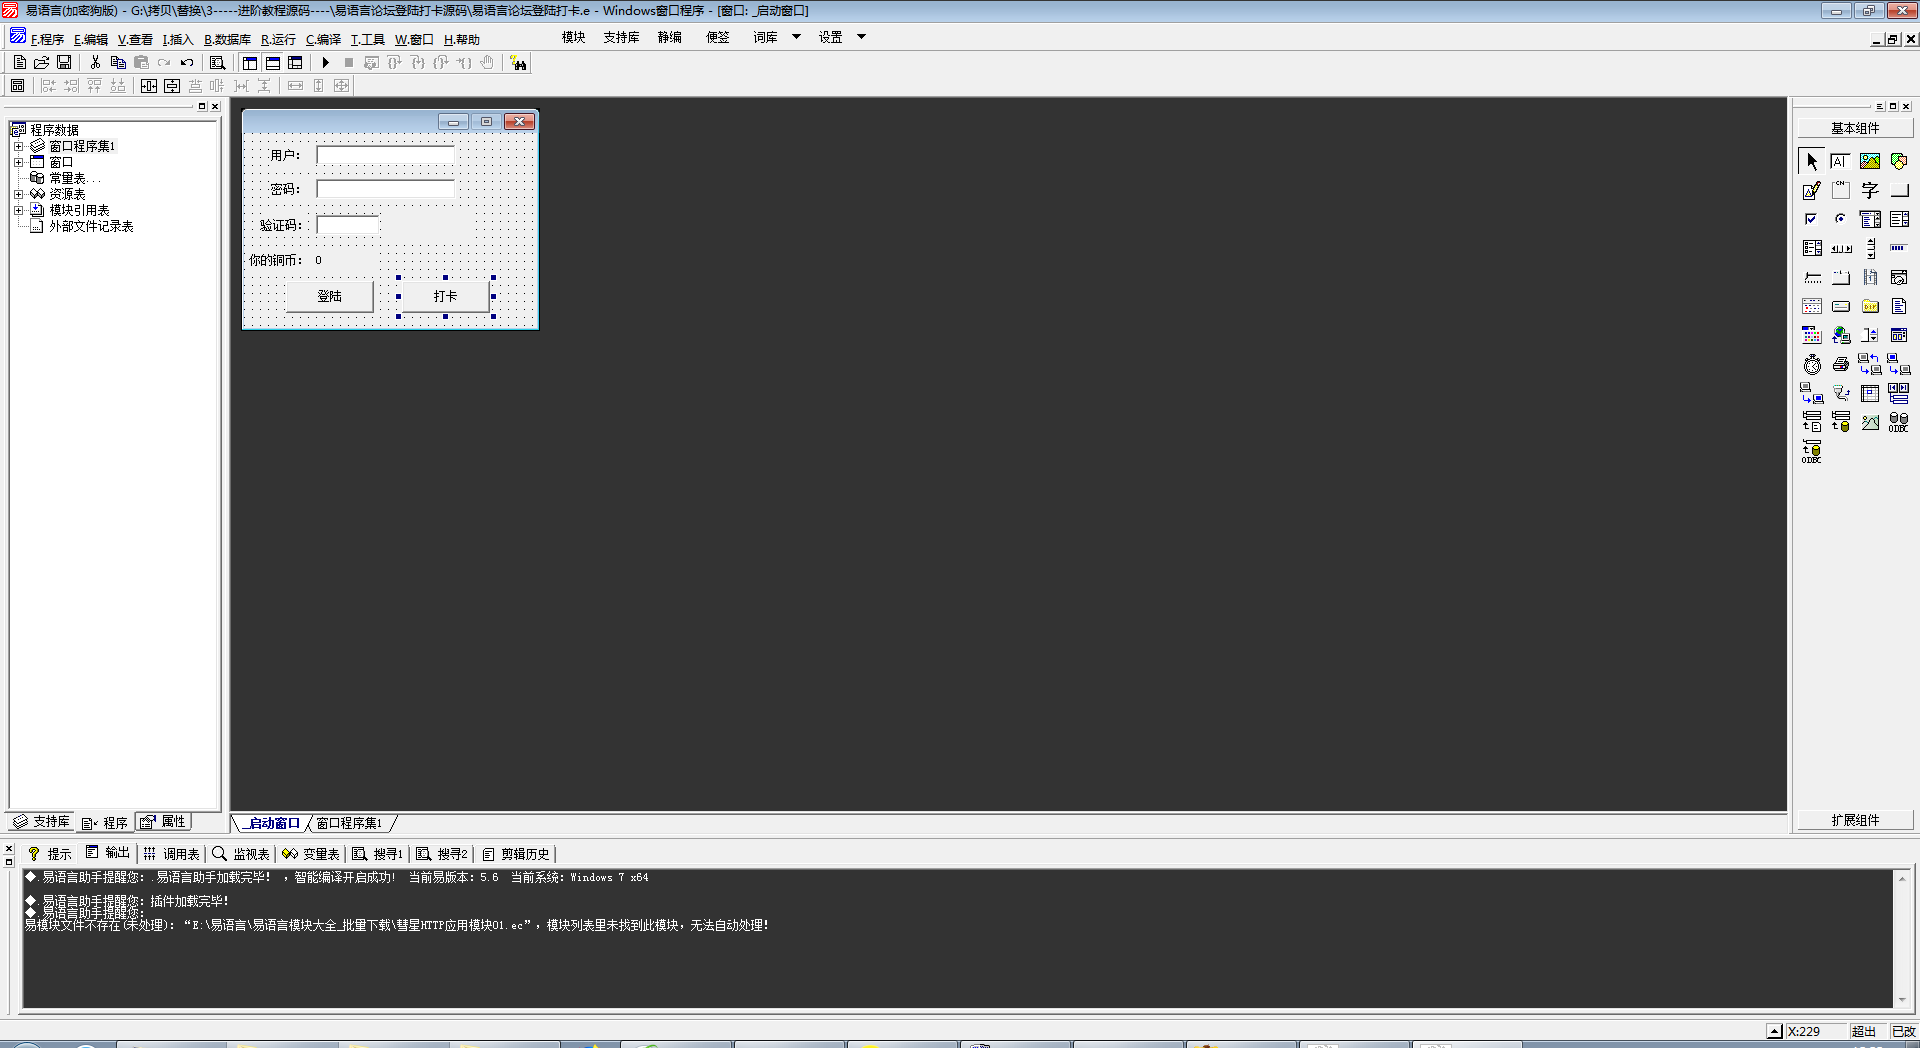Click the 模块 toolbar text button
The width and height of the screenshot is (1920, 1048).
(573, 37)
